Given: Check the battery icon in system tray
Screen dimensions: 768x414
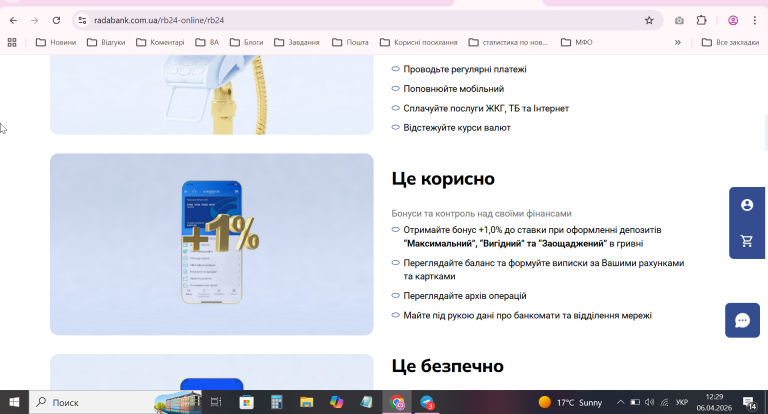Looking at the screenshot, I should tap(635, 402).
